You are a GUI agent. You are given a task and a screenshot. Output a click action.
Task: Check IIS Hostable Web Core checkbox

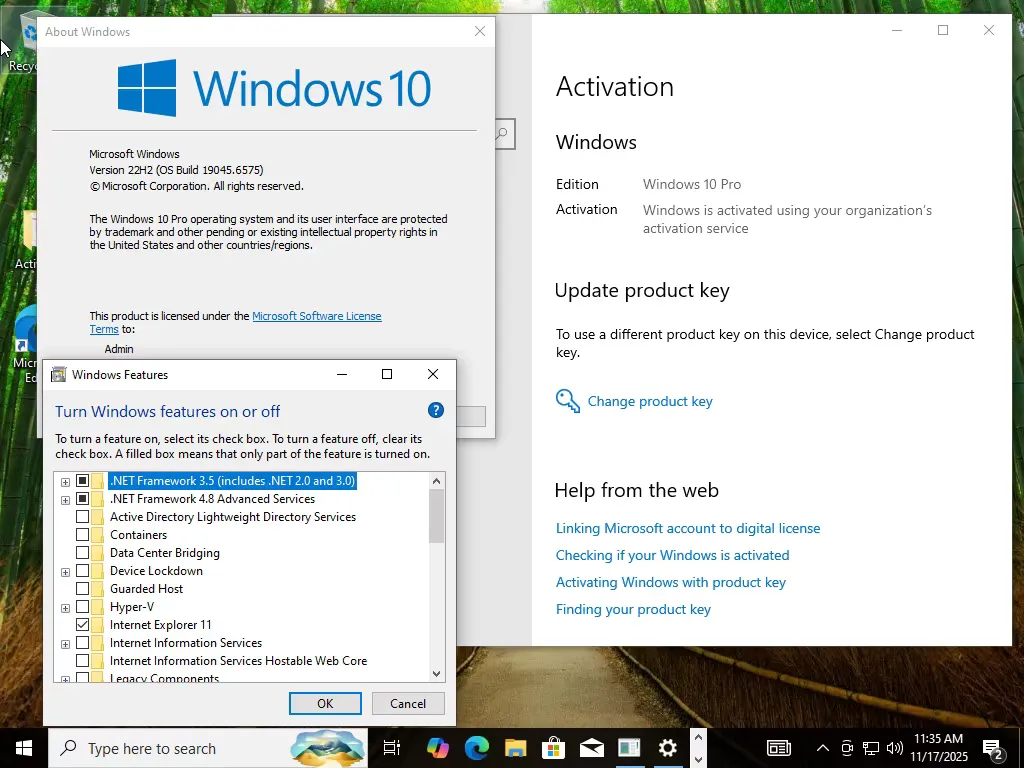tap(82, 661)
